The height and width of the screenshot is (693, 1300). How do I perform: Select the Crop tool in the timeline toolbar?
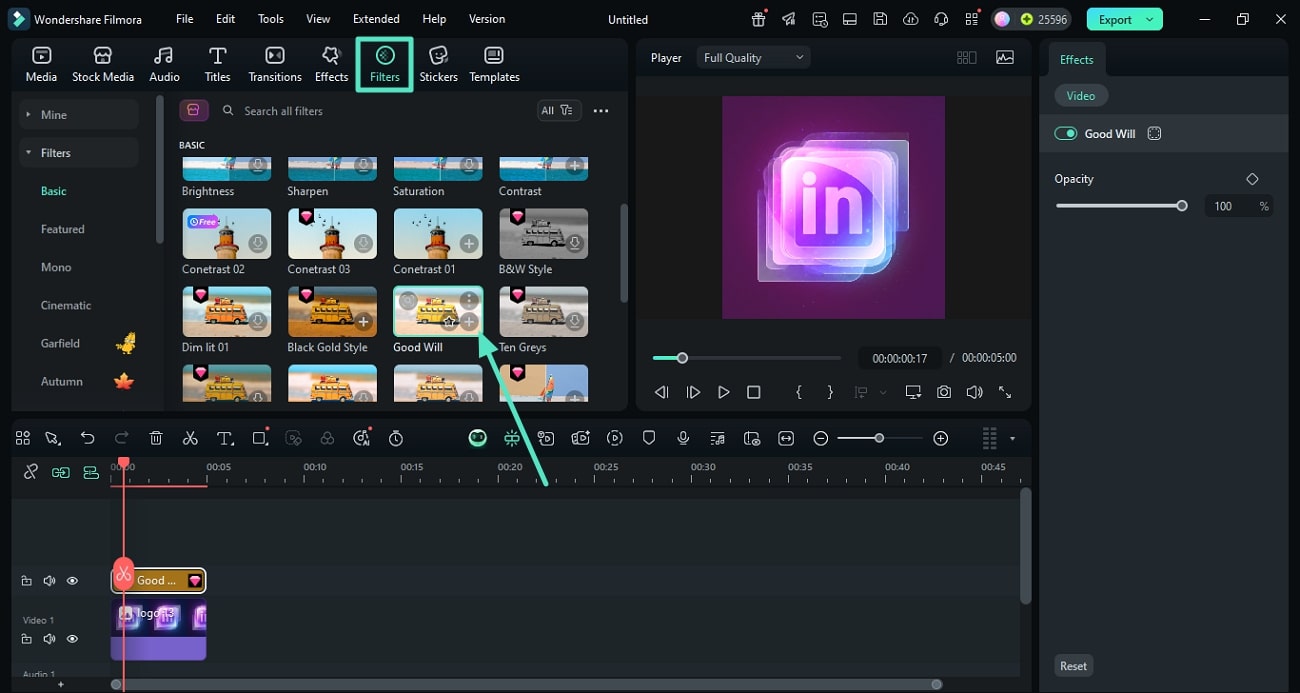tap(260, 438)
